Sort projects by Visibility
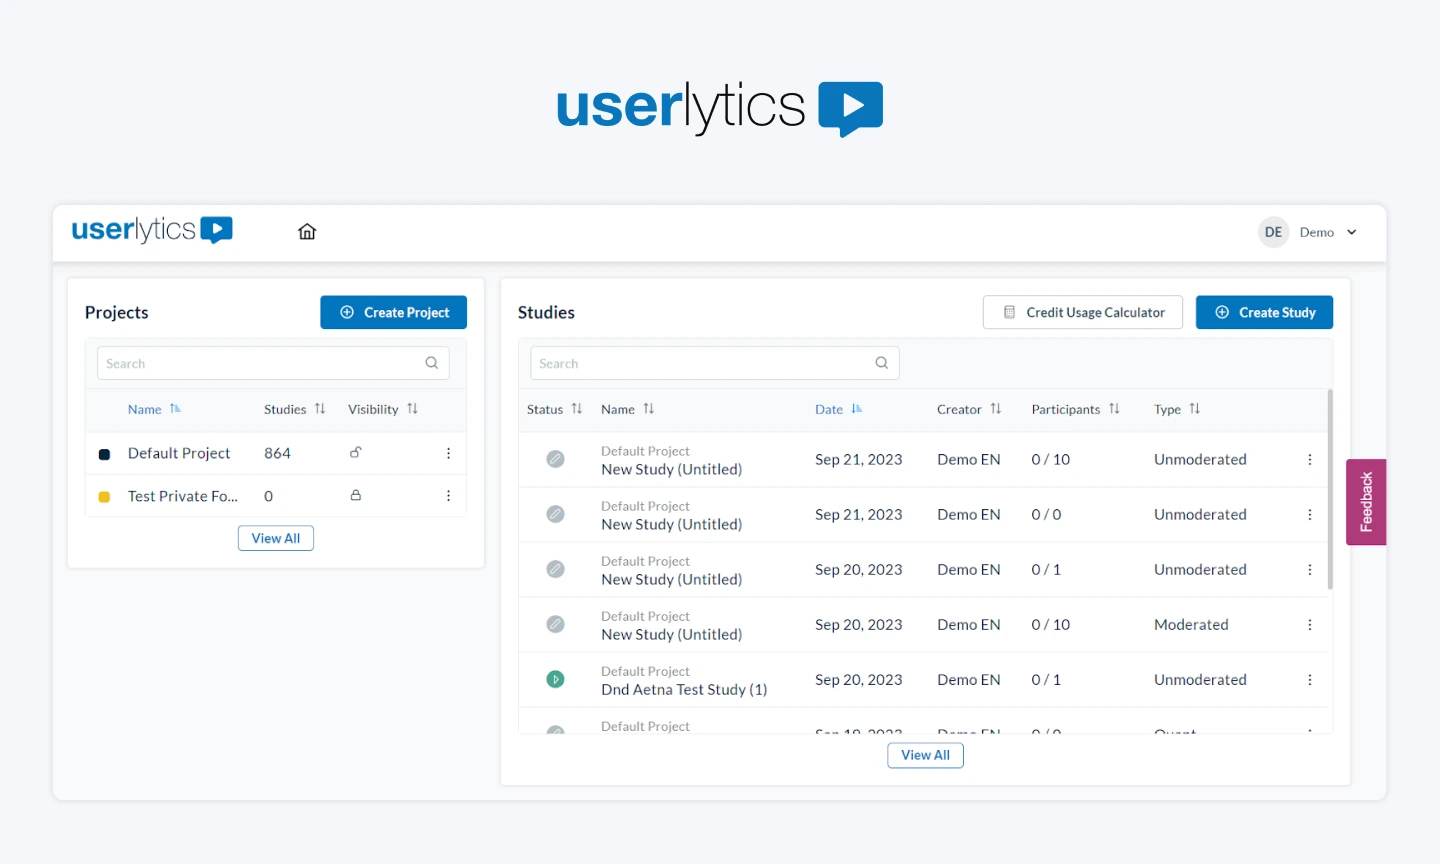This screenshot has width=1440, height=864. [x=383, y=409]
